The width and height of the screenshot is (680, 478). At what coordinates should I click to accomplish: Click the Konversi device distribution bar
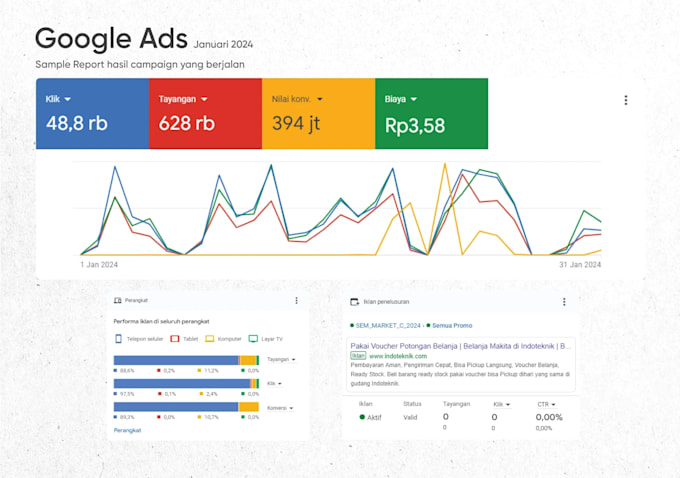(x=186, y=407)
